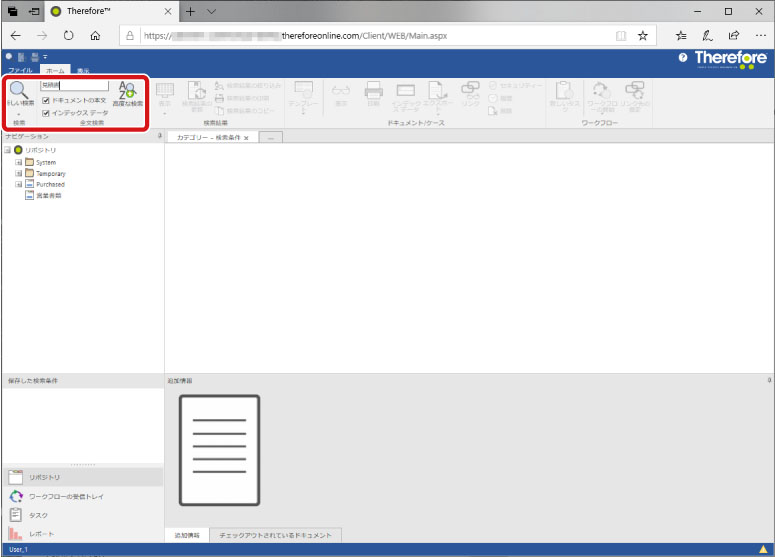Uncheck ドキュメントの本文 checkbox
775x557 pixels.
pyautogui.click(x=45, y=100)
